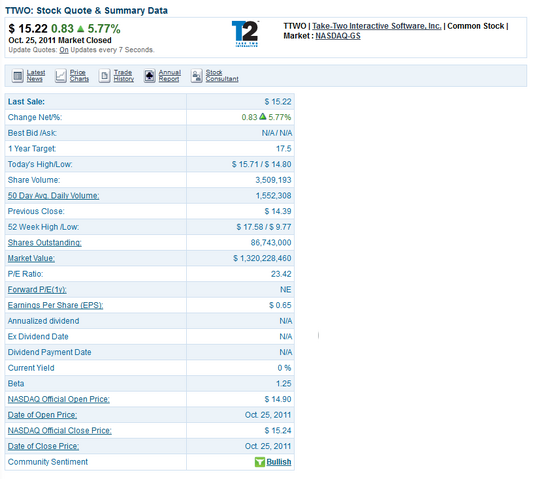Click NASDAQ Official Close Price link
Screen dimensions: 535x479
click(x=60, y=431)
